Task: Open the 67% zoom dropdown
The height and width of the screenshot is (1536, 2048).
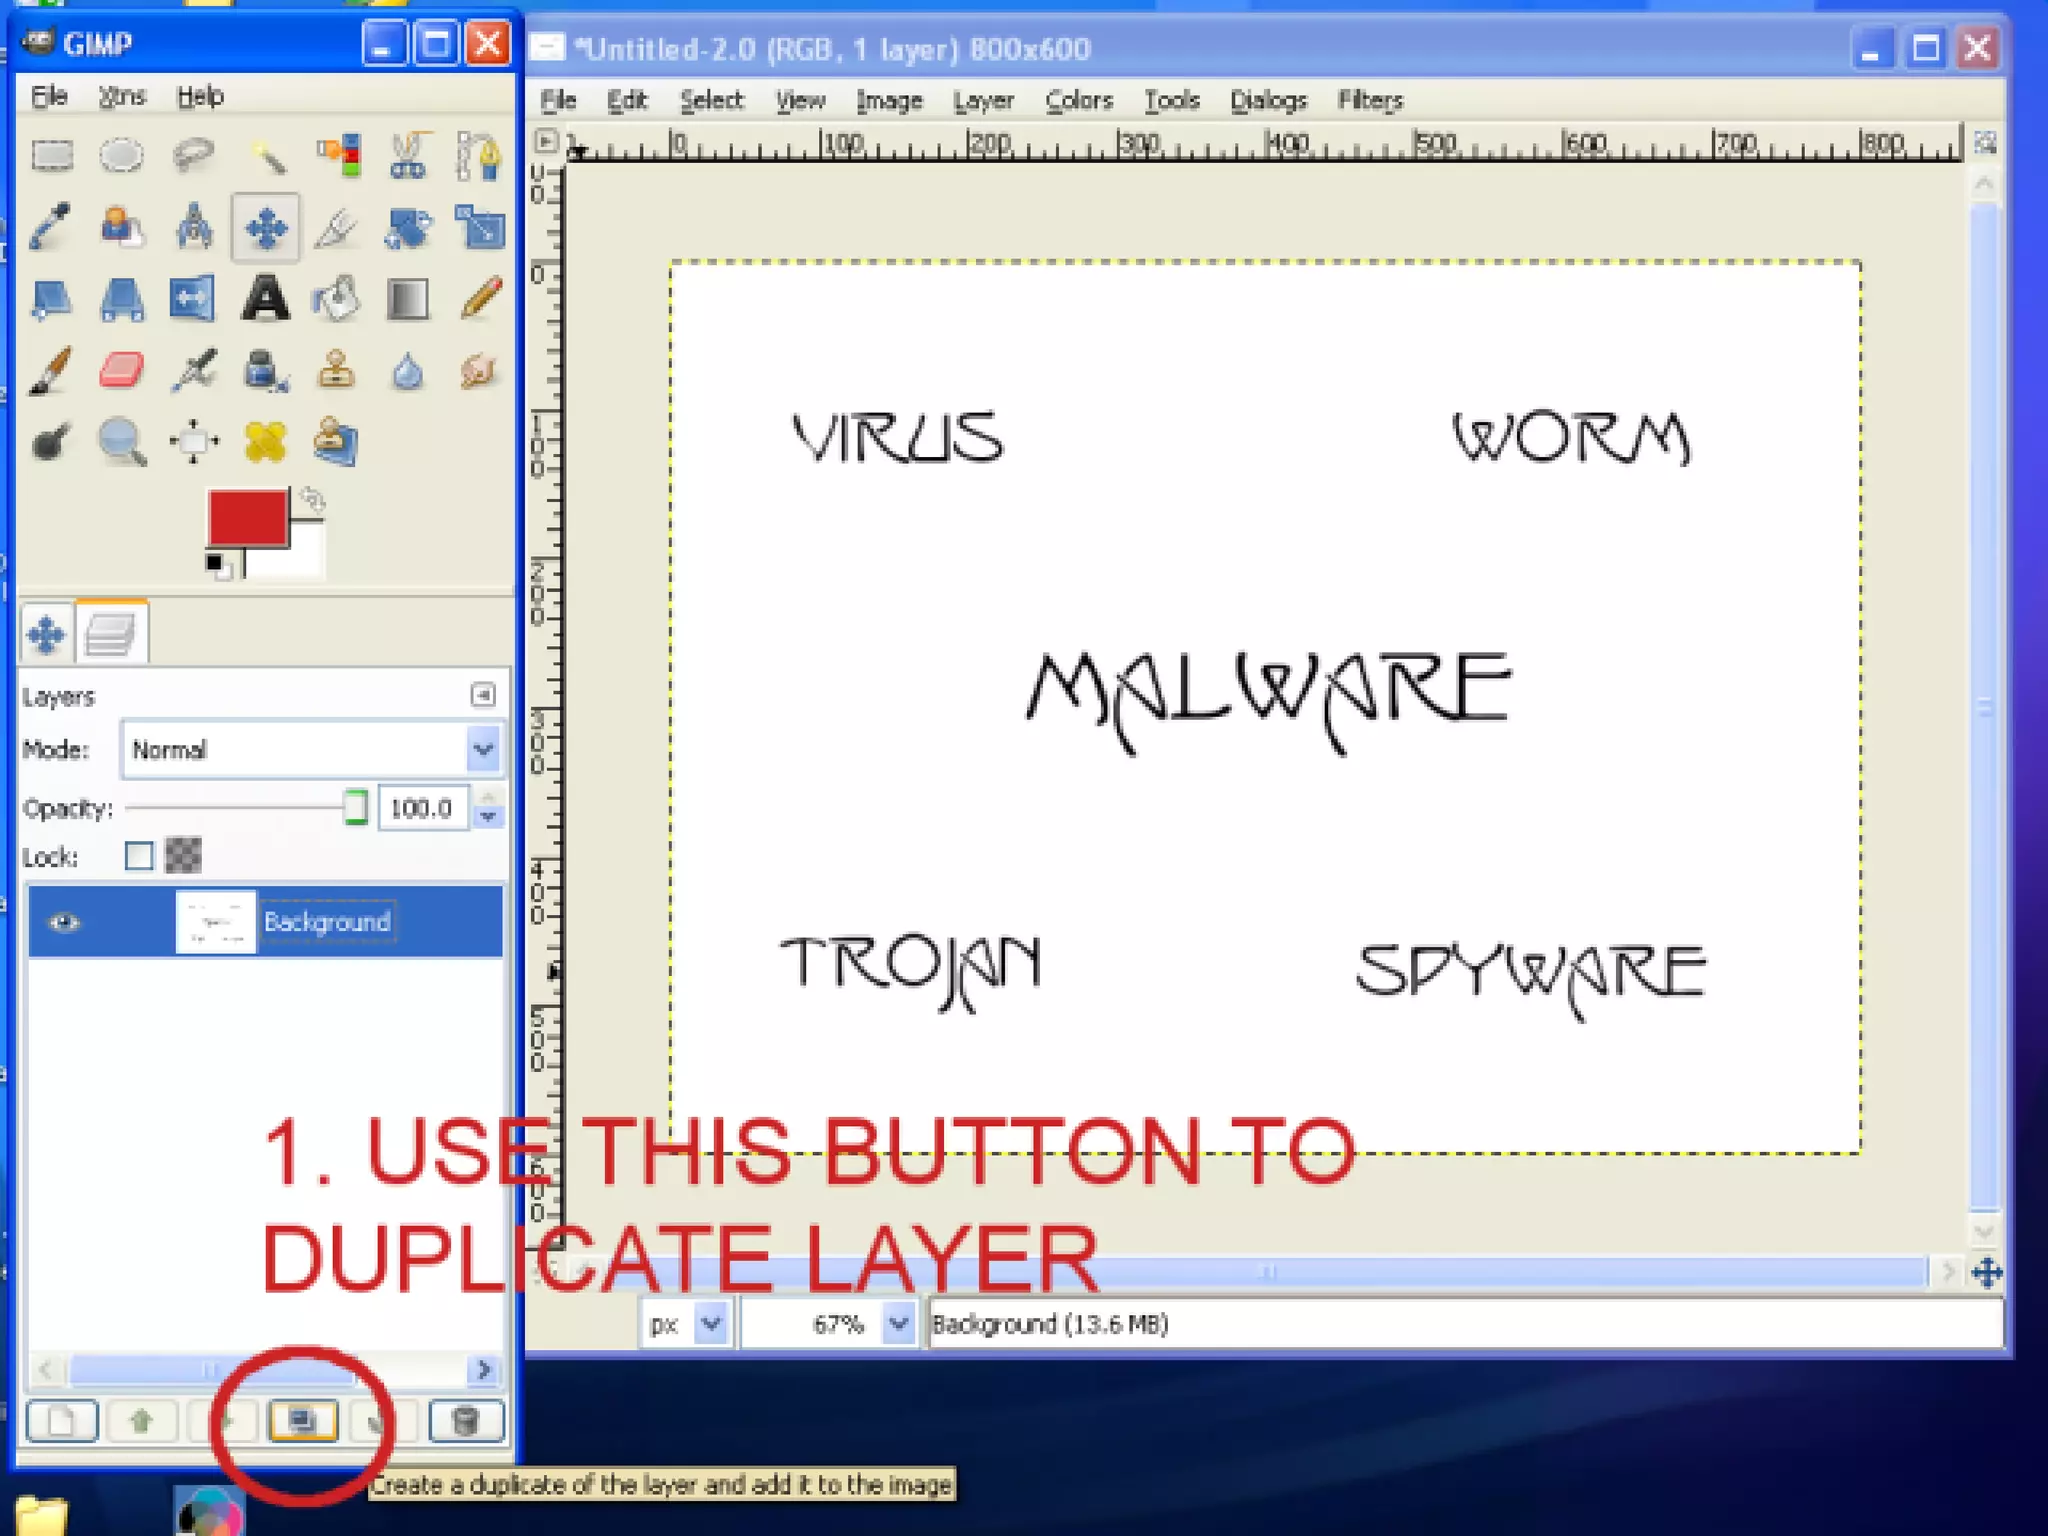Action: pos(898,1324)
